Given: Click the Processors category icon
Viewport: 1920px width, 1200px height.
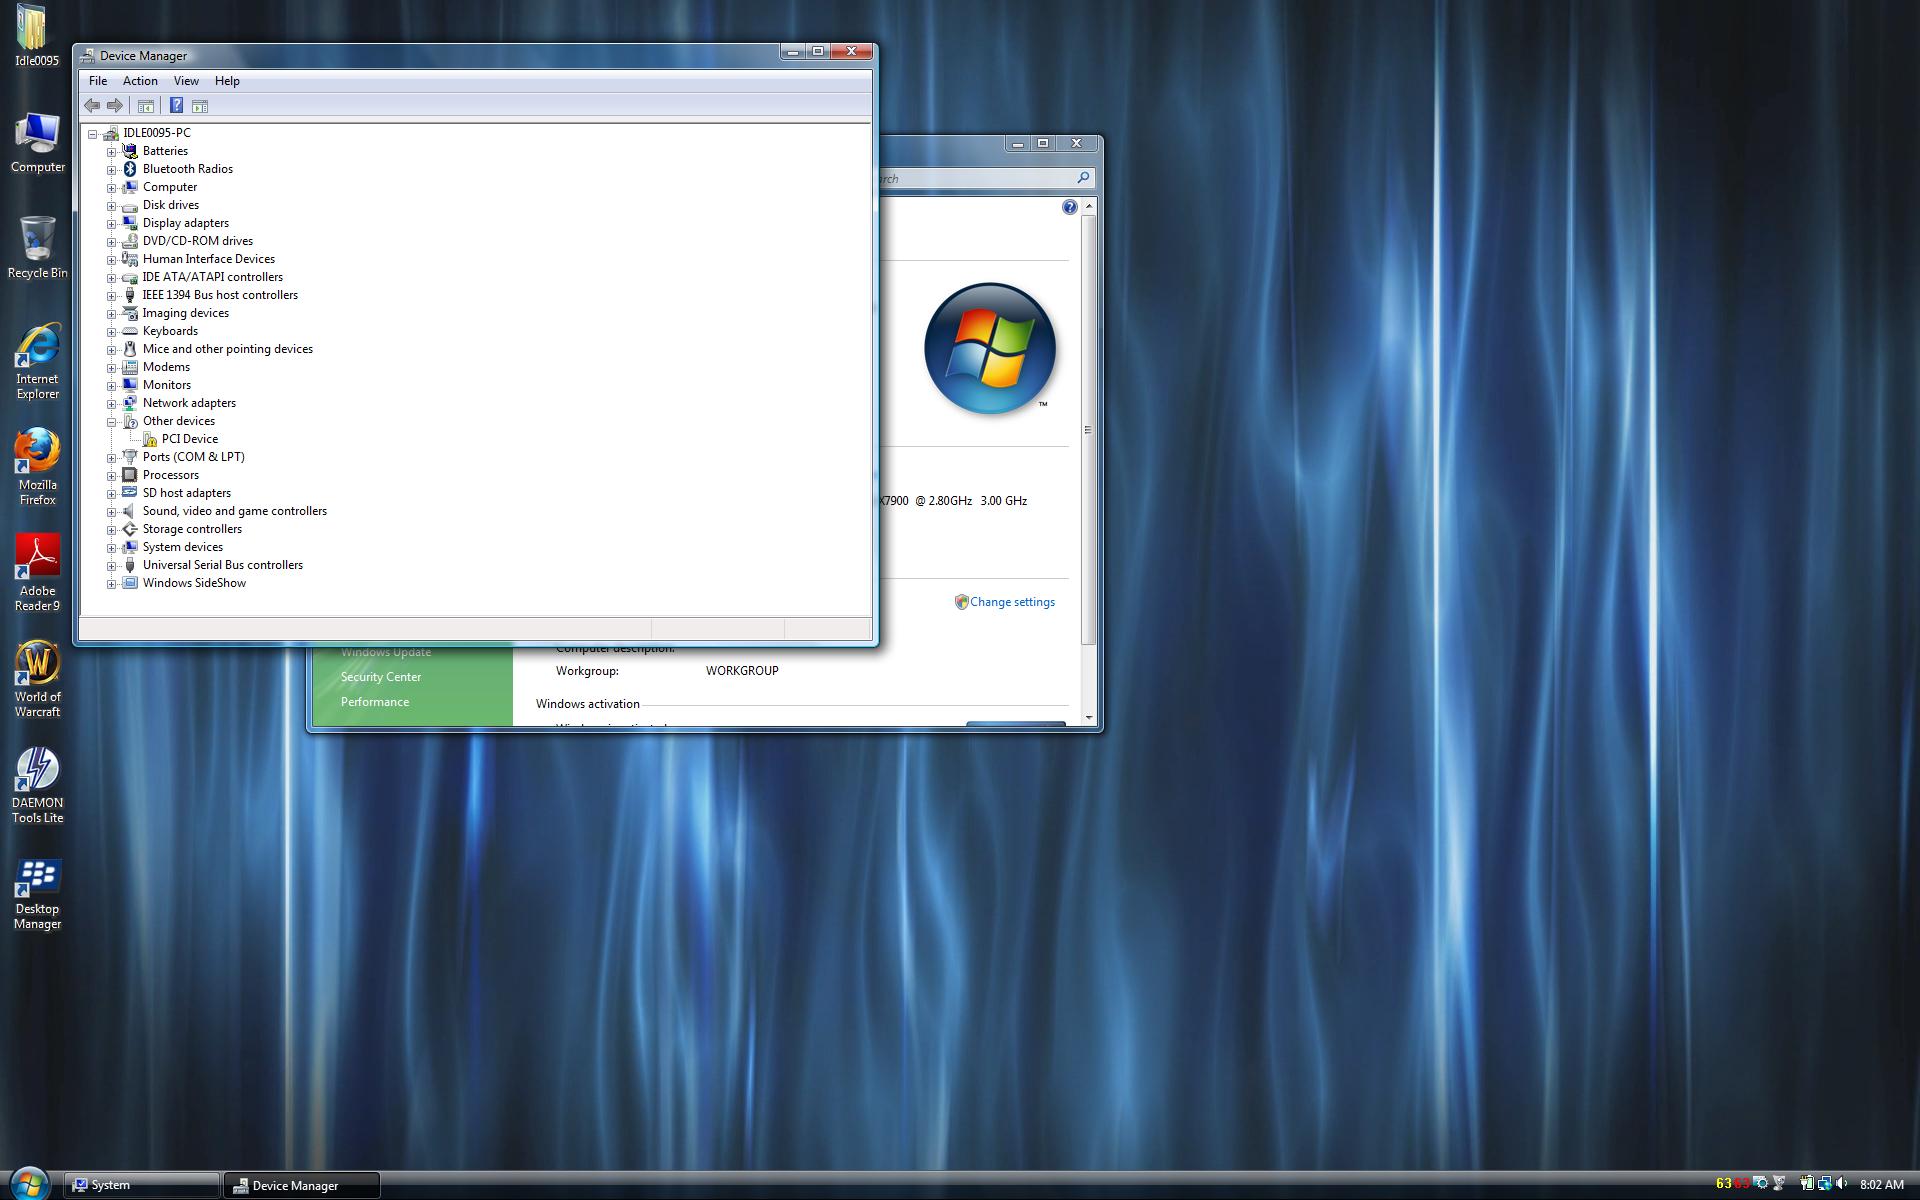Looking at the screenshot, I should [x=130, y=475].
